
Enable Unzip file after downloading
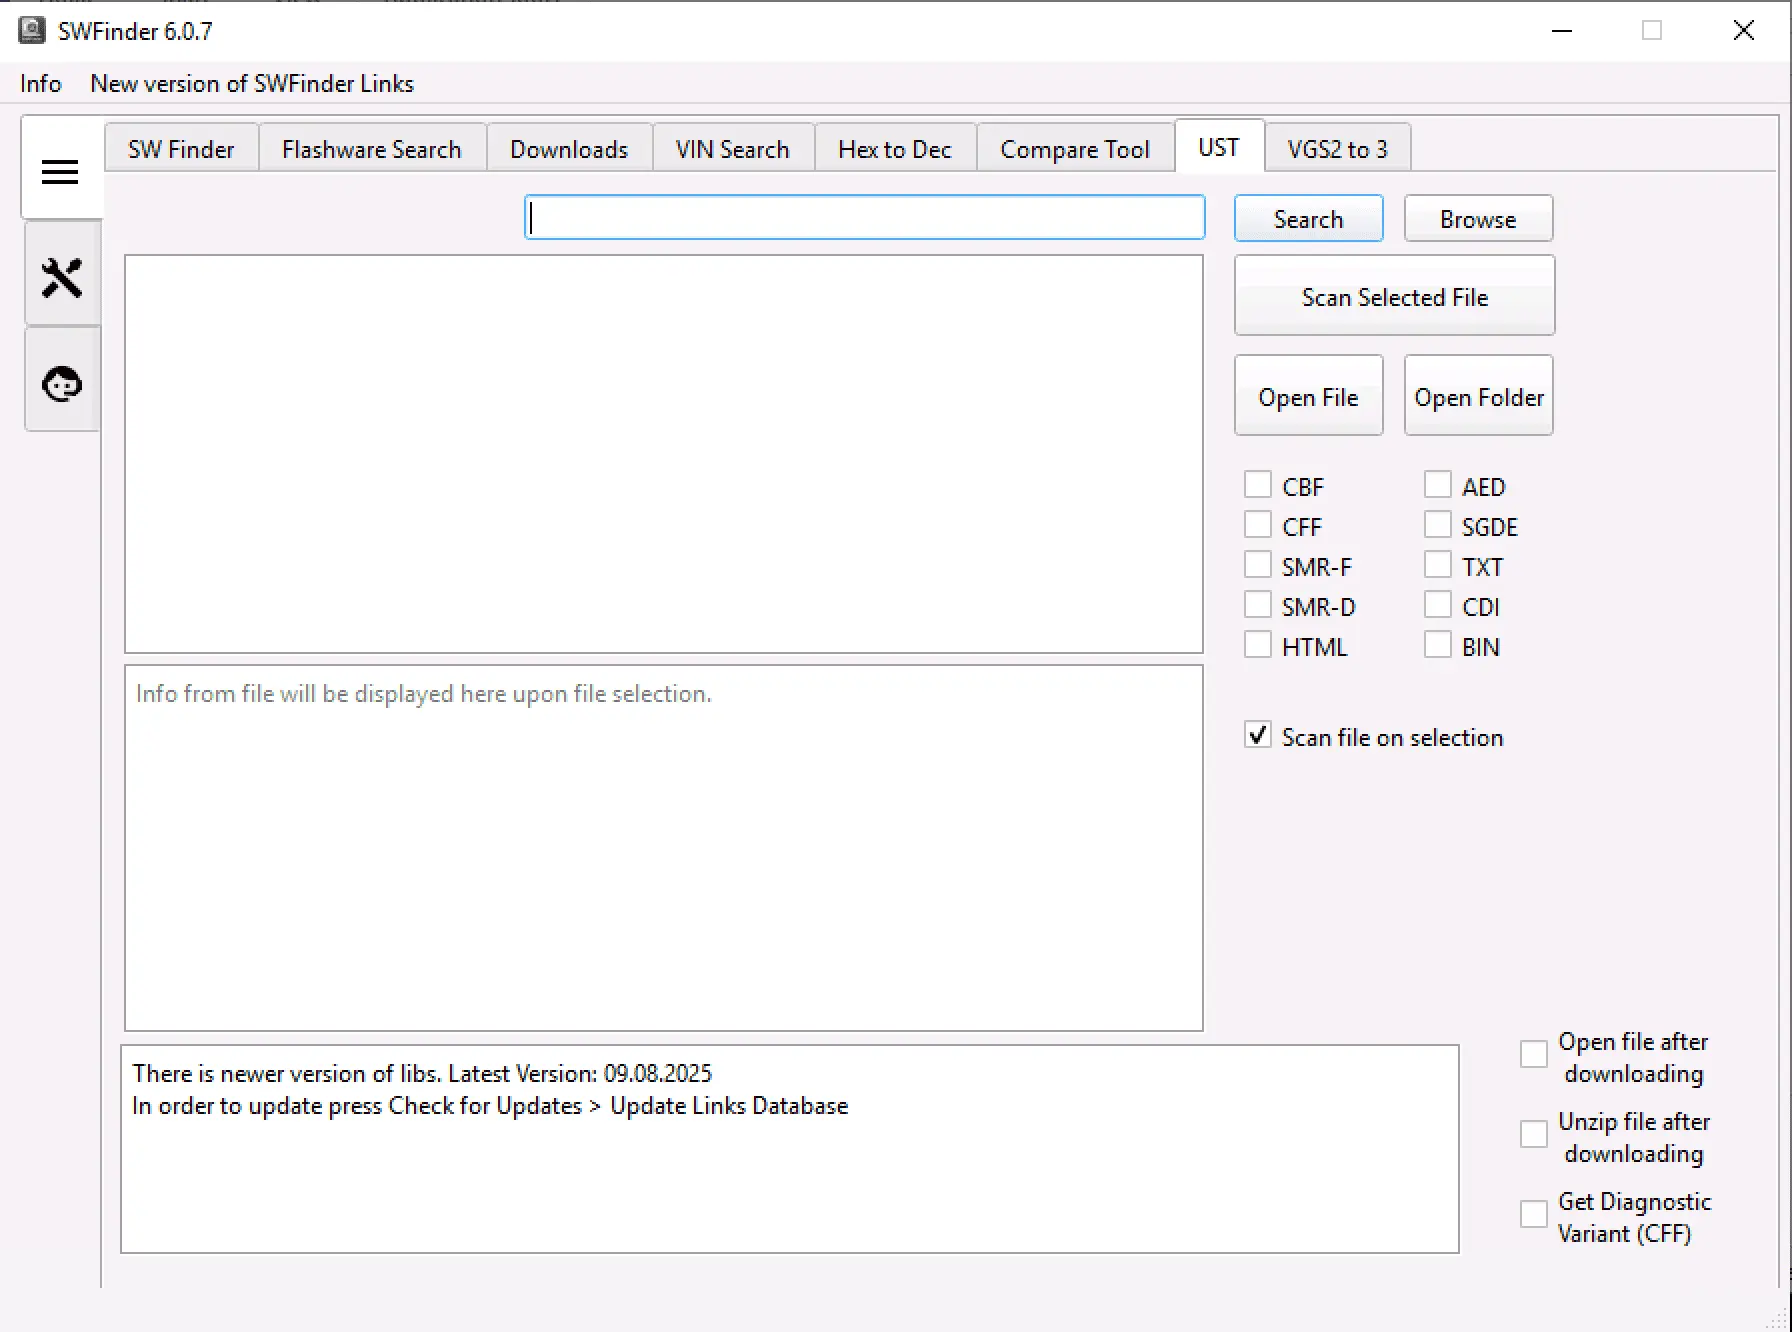[x=1534, y=1135]
